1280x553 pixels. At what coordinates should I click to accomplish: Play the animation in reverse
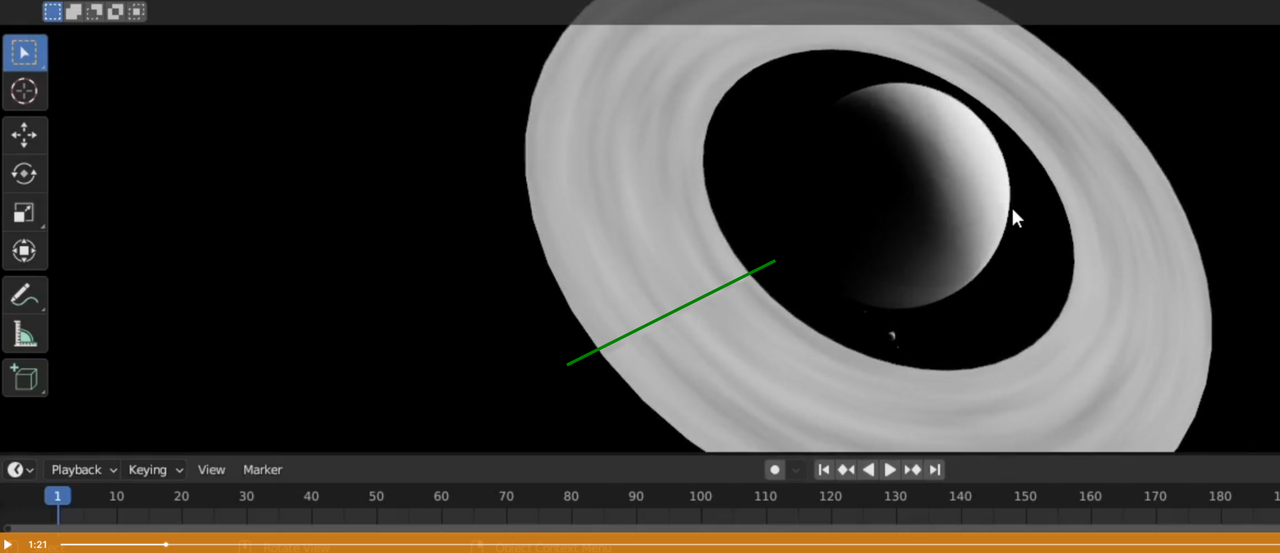868,470
